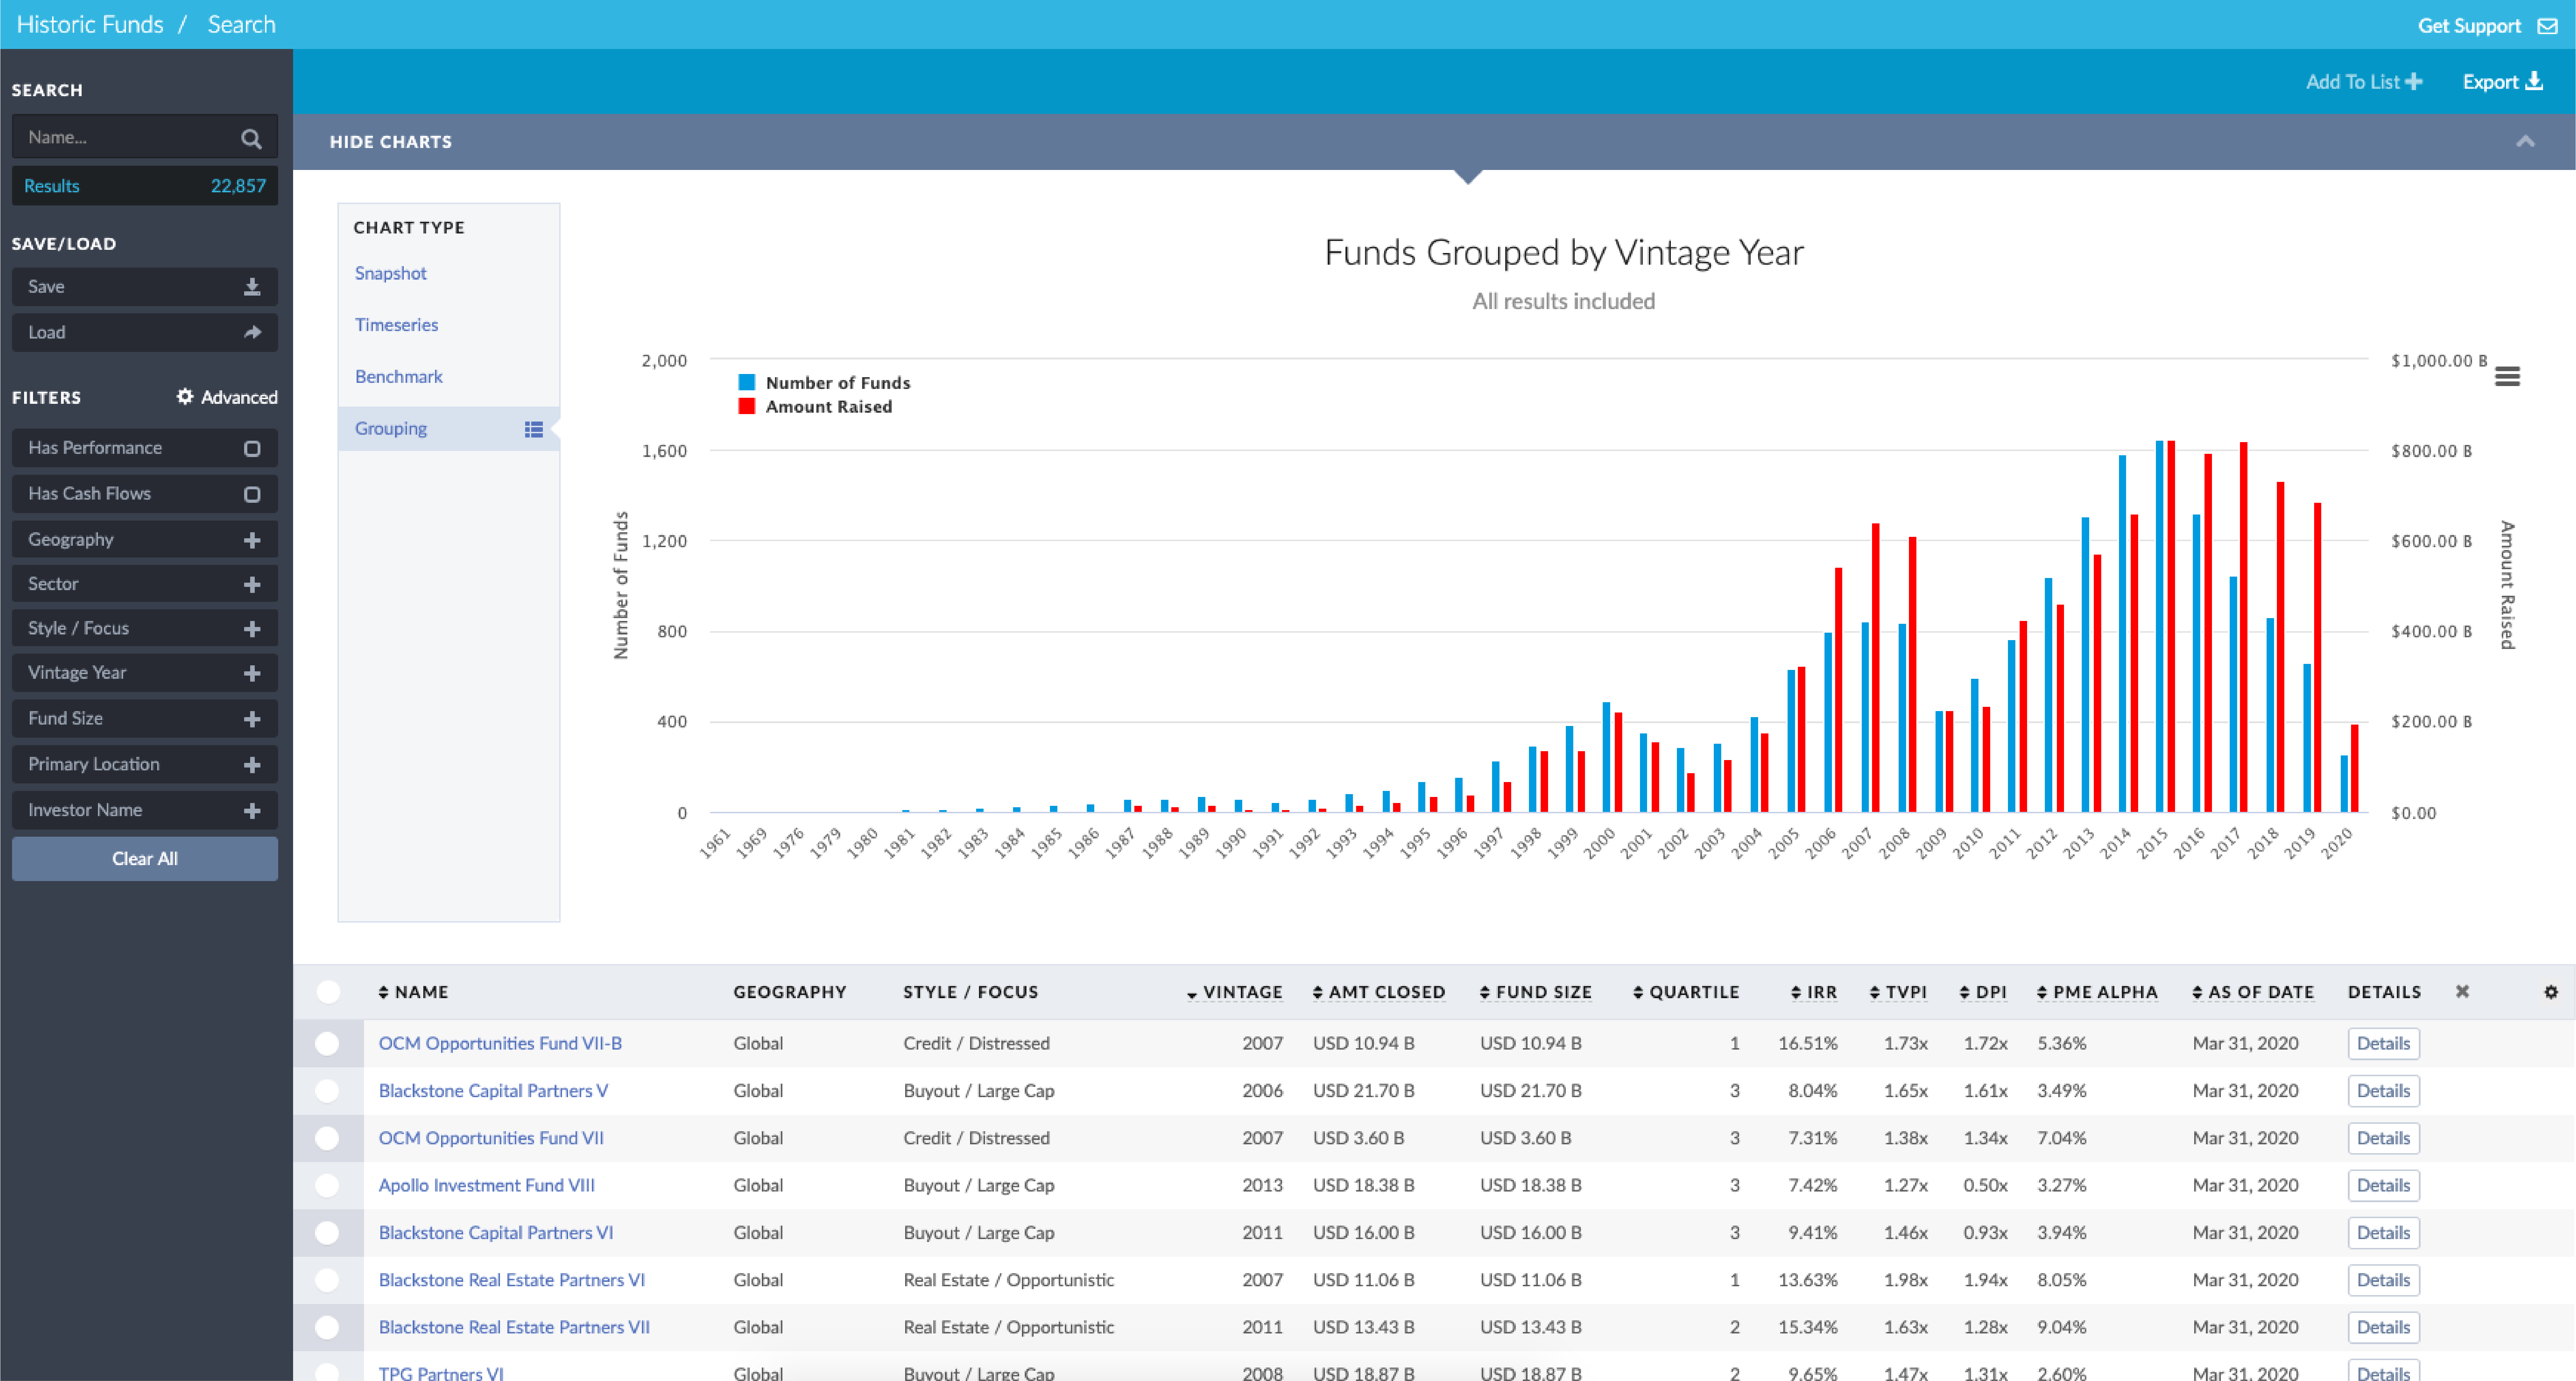Click the table settings gear icon
Image resolution: width=2576 pixels, height=1381 pixels.
tap(2551, 992)
